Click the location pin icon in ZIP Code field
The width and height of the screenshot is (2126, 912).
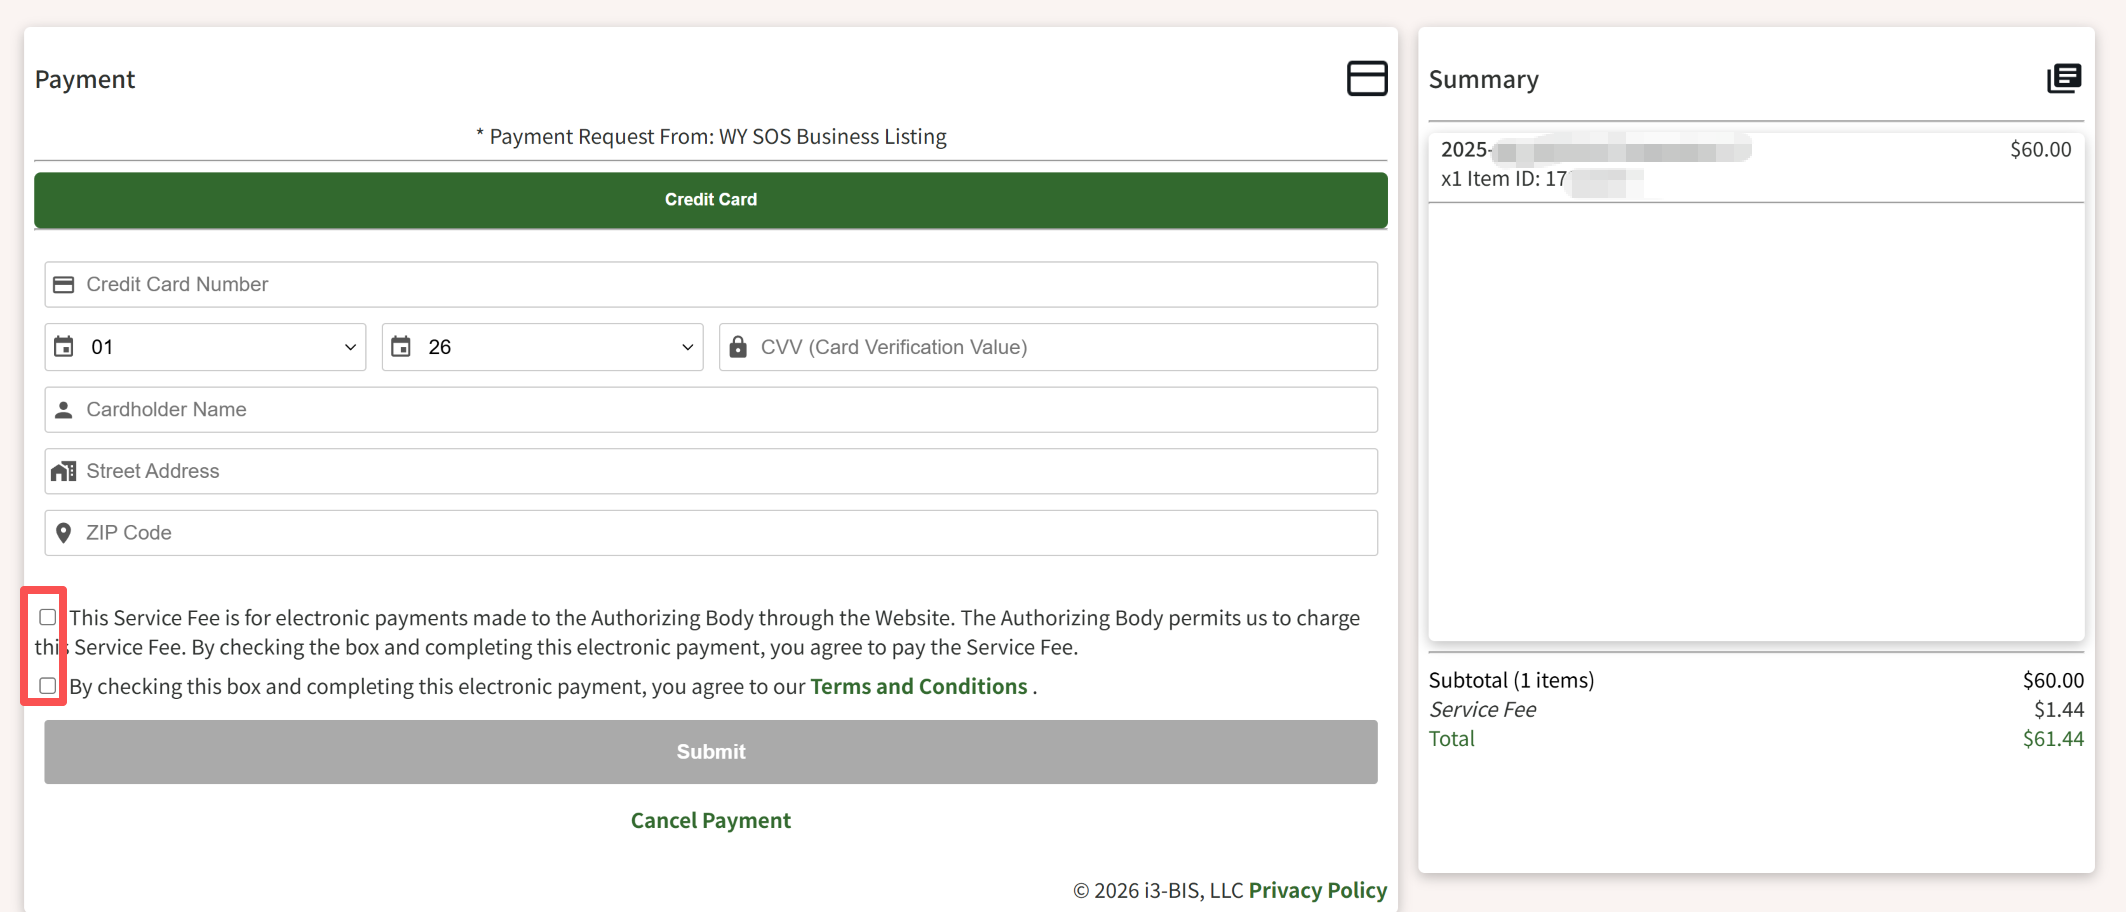tap(63, 533)
